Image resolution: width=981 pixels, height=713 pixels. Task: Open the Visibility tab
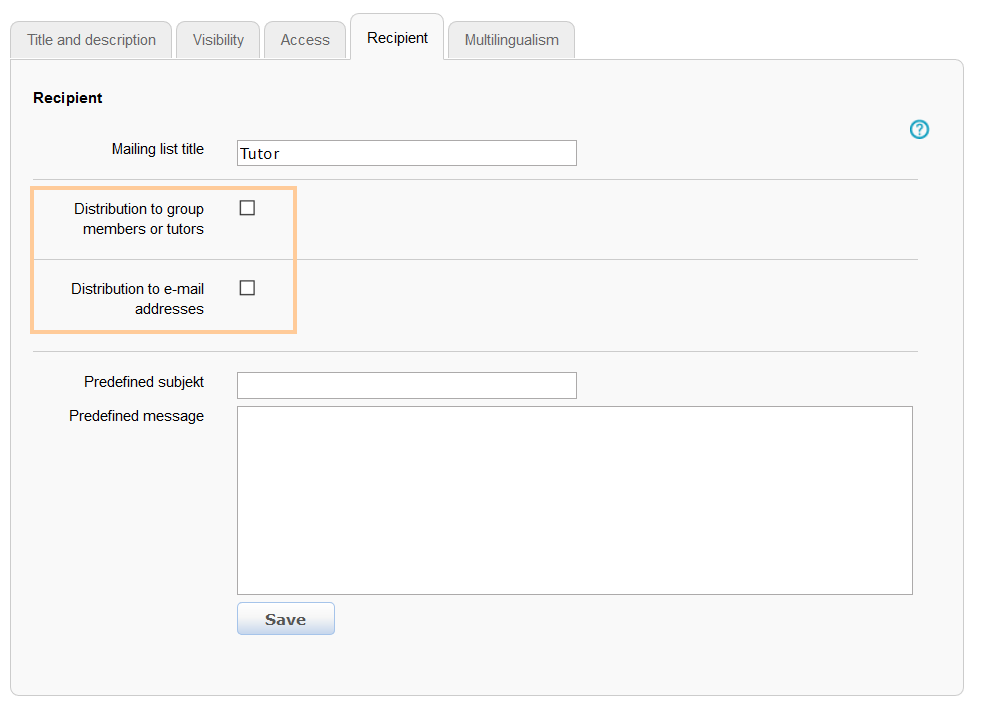[x=218, y=40]
